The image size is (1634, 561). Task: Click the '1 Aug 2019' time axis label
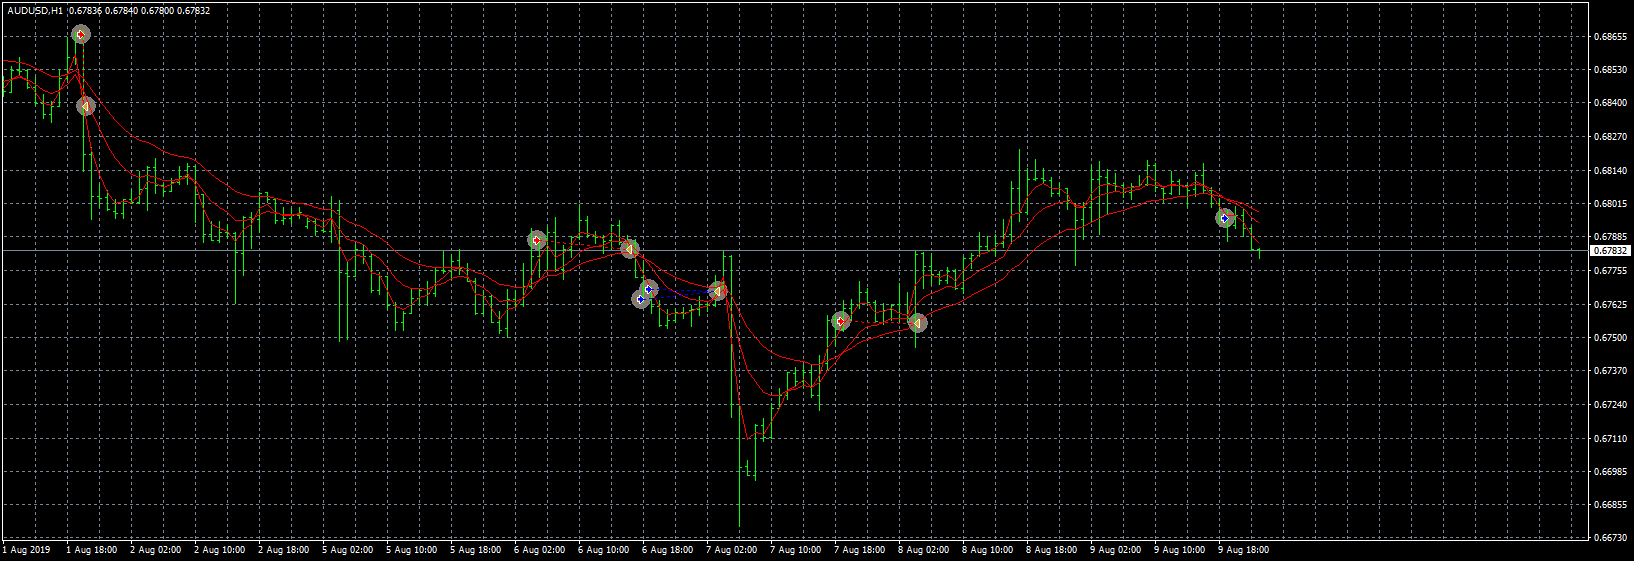click(27, 550)
